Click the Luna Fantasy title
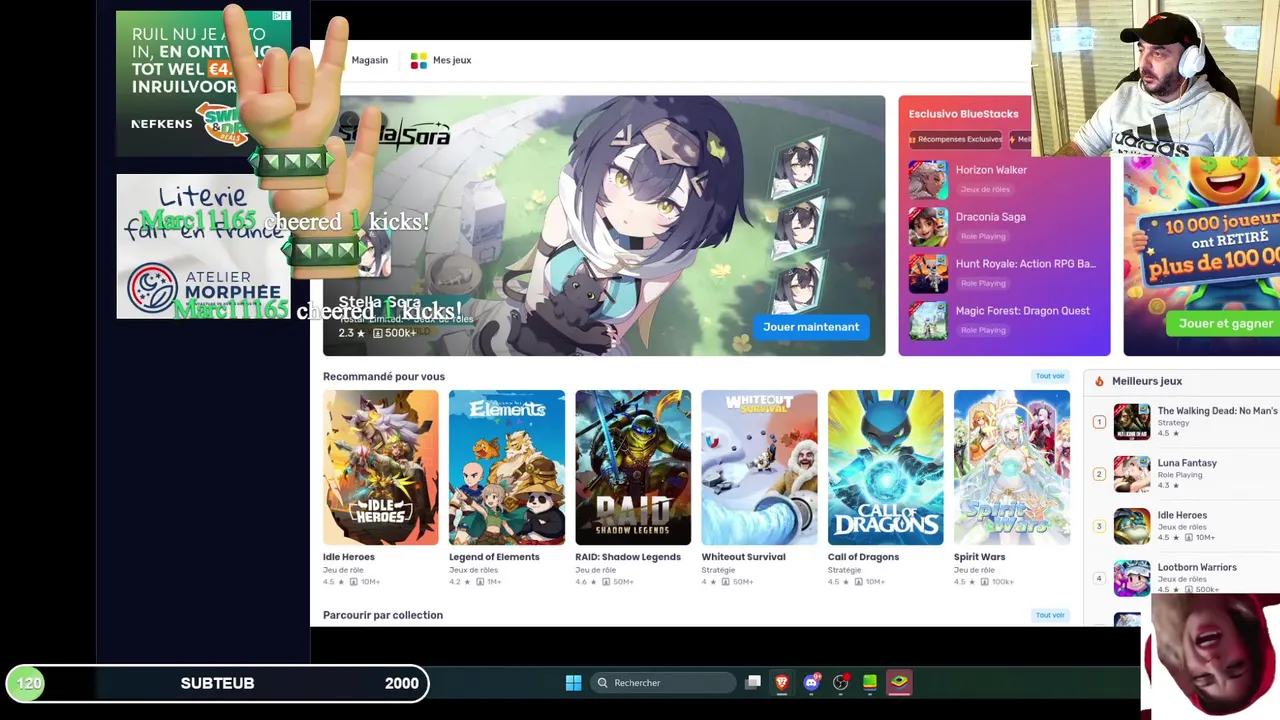The width and height of the screenshot is (1280, 720). pyautogui.click(x=1187, y=463)
